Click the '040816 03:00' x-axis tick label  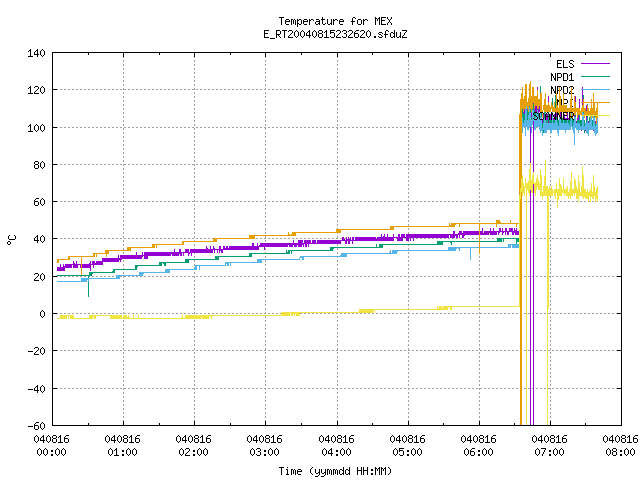[264, 446]
